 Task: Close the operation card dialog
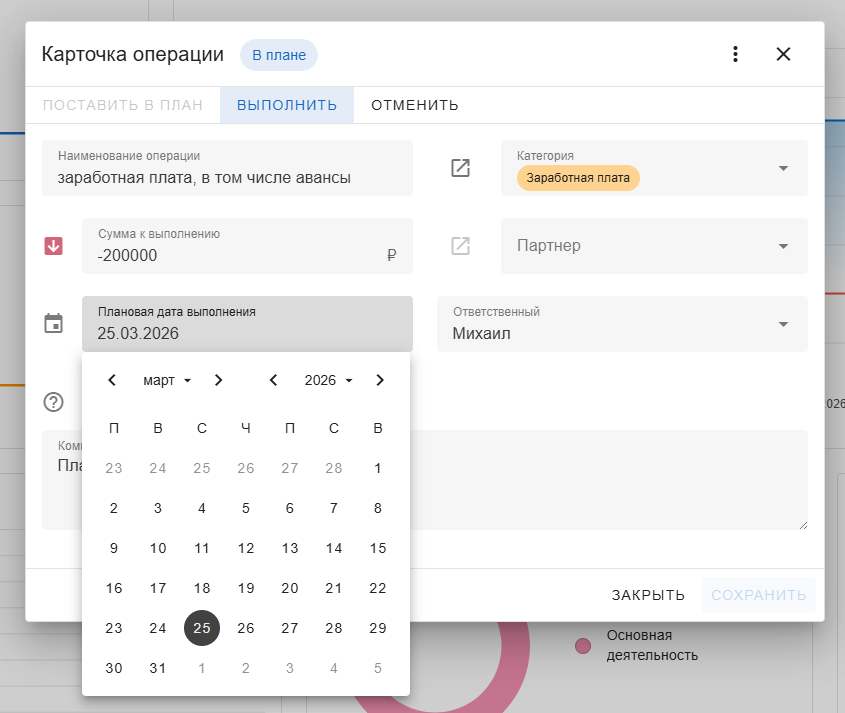783,54
